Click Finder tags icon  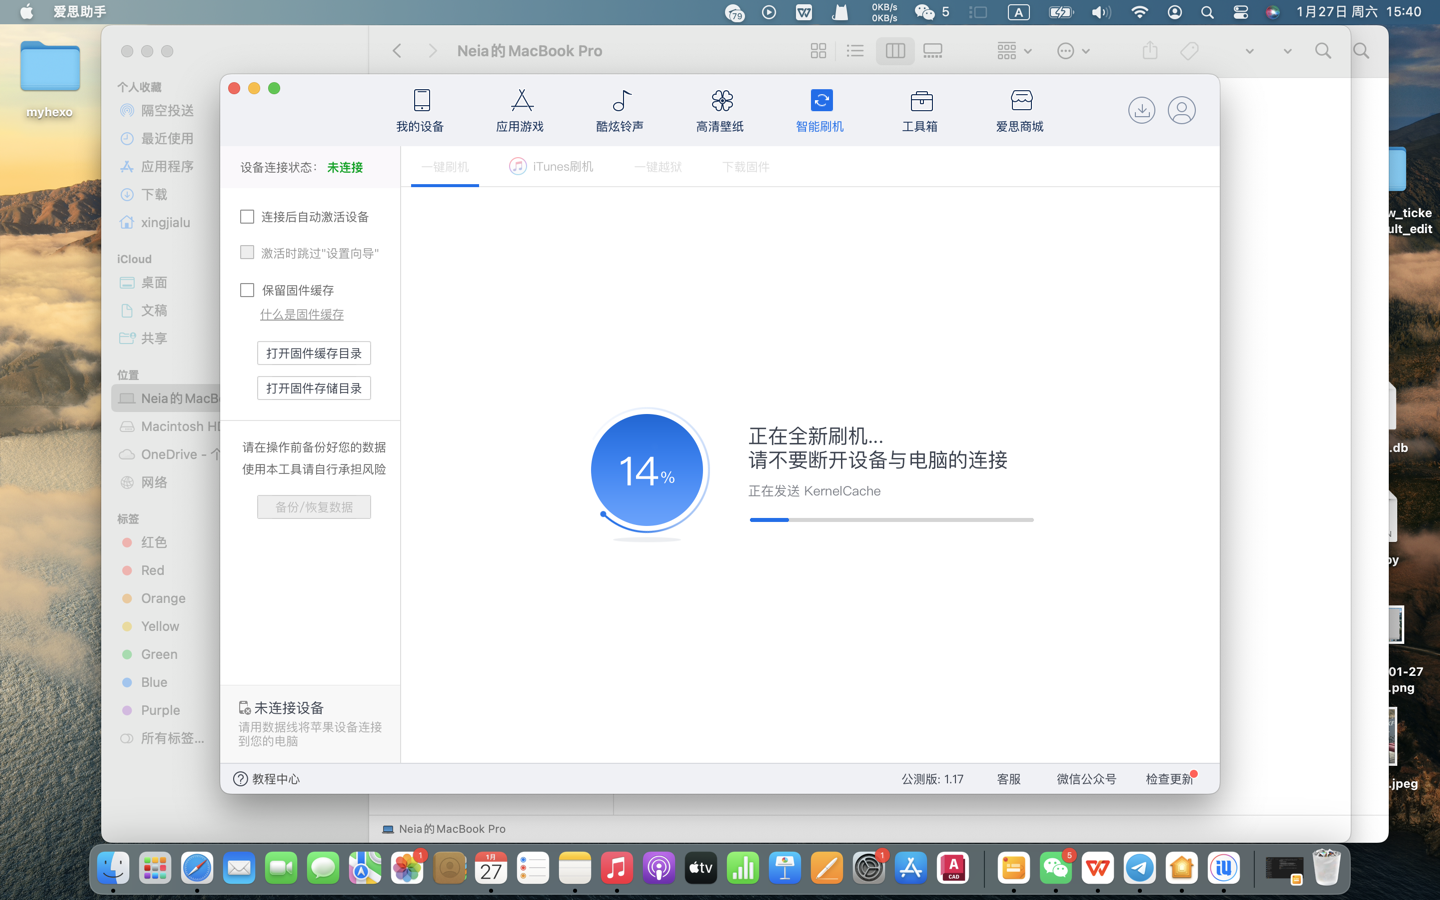coord(1189,51)
